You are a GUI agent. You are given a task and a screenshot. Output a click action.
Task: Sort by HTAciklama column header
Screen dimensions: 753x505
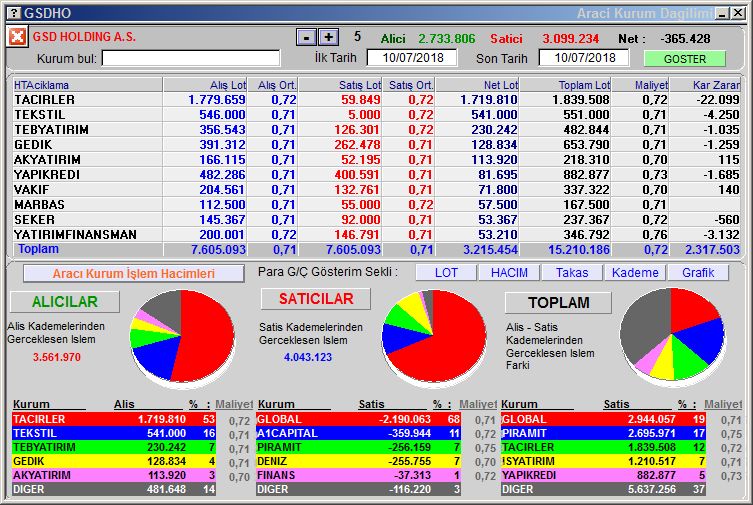coord(88,85)
